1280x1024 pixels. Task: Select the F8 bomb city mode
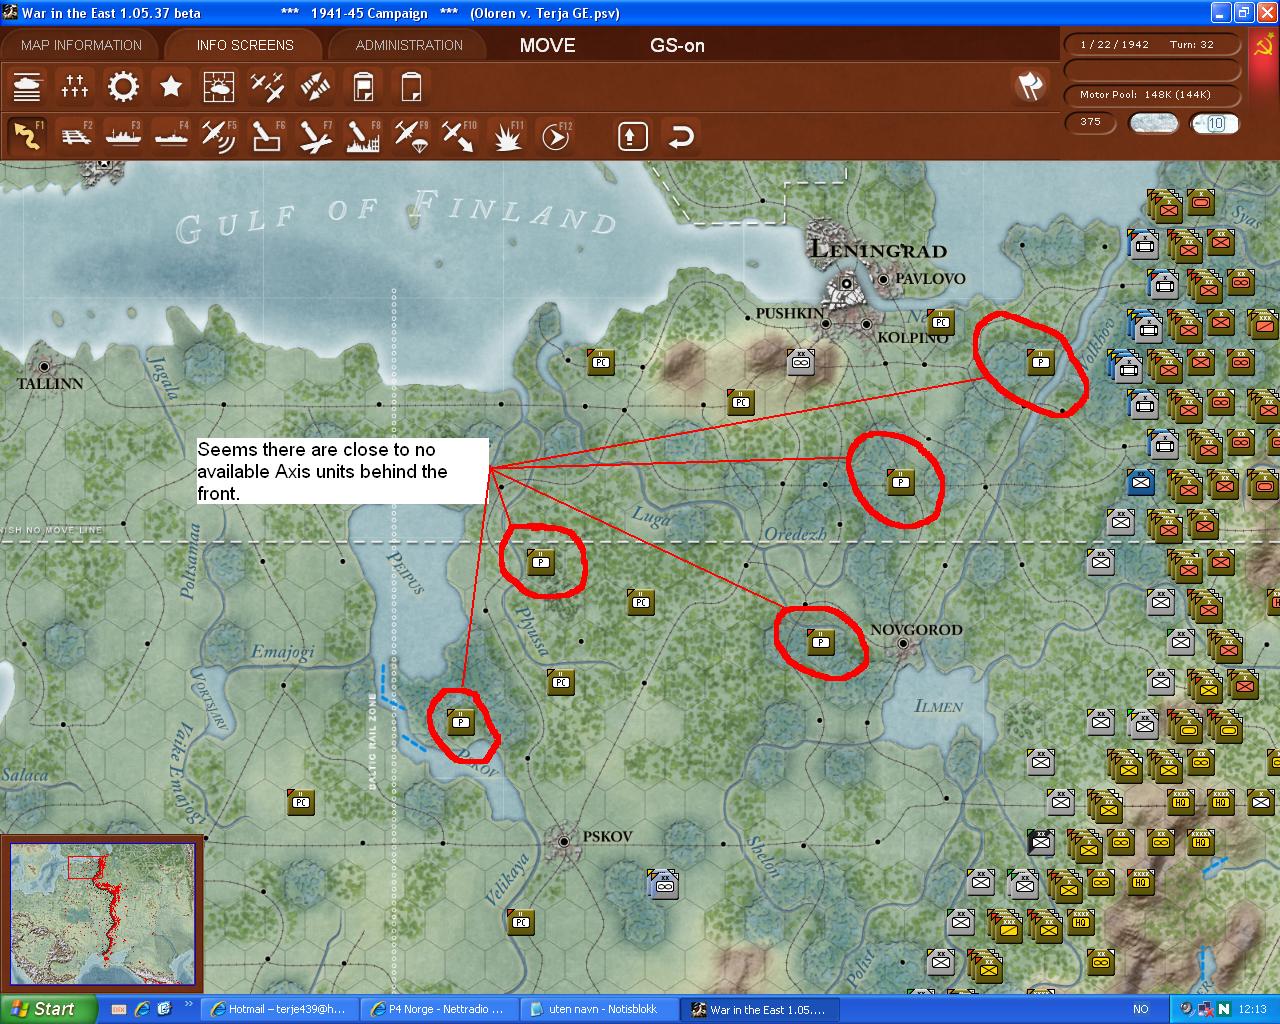[x=363, y=136]
